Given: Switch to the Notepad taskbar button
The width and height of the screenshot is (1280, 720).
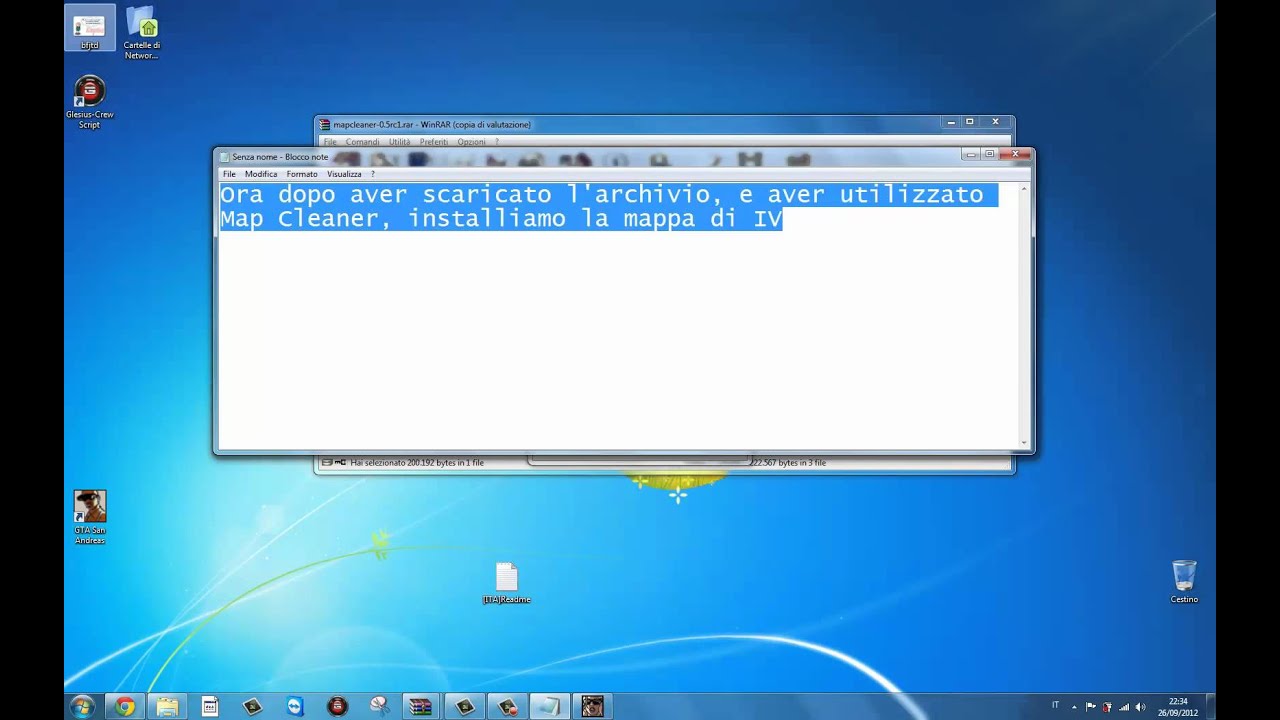Looking at the screenshot, I should pyautogui.click(x=549, y=706).
